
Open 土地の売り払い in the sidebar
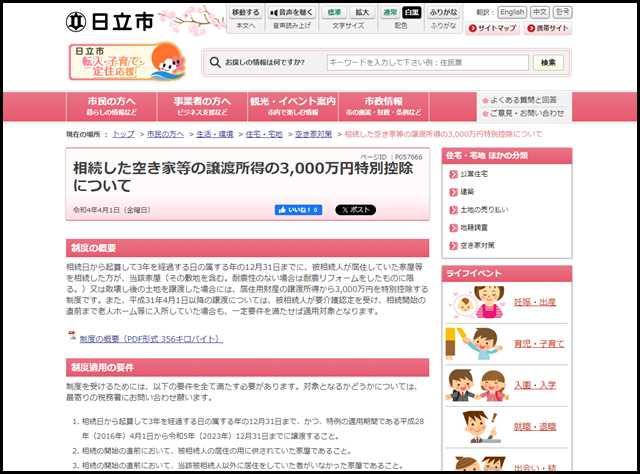click(484, 210)
